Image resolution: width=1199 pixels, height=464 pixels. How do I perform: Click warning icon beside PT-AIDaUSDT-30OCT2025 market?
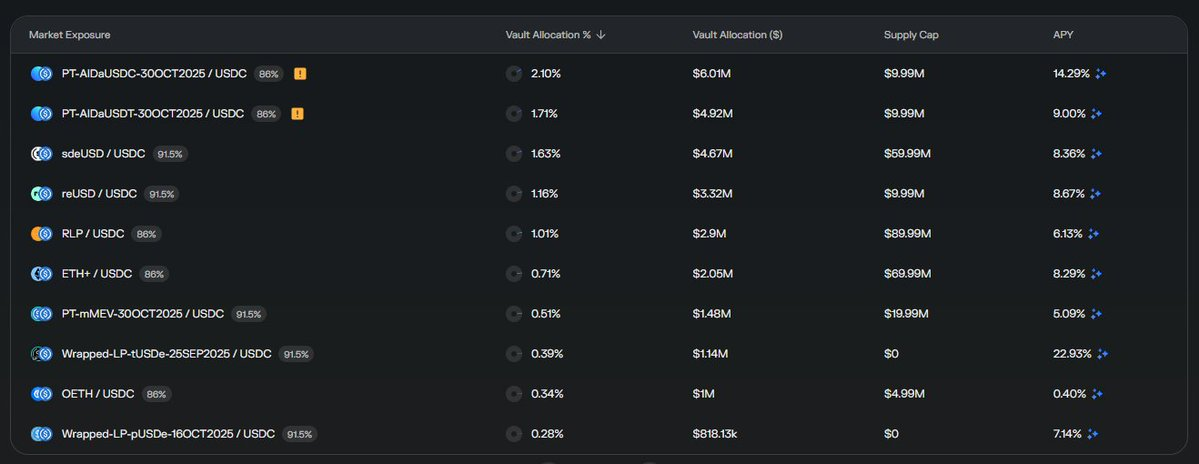point(297,113)
